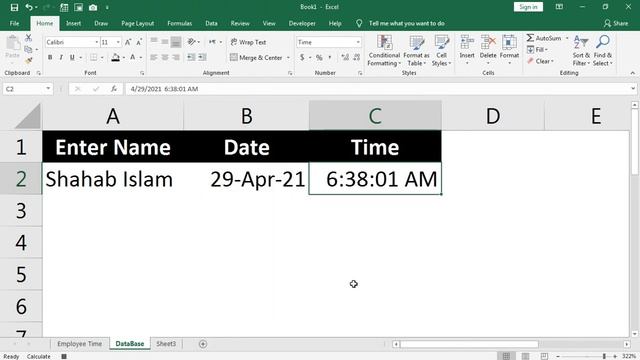Click AutoSum
640x360 pixels.
544,38
